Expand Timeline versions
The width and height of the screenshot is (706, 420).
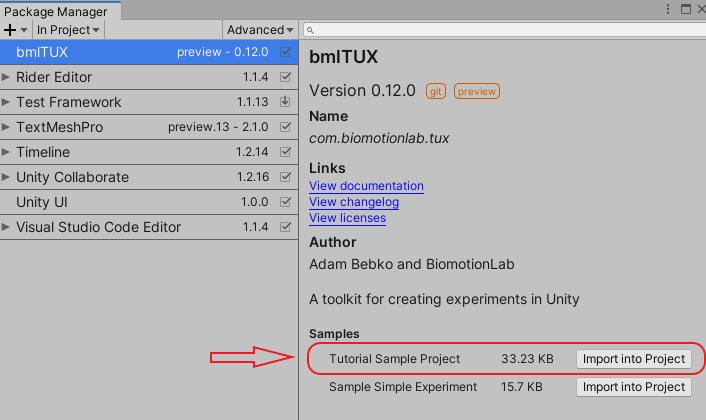[x=5, y=152]
